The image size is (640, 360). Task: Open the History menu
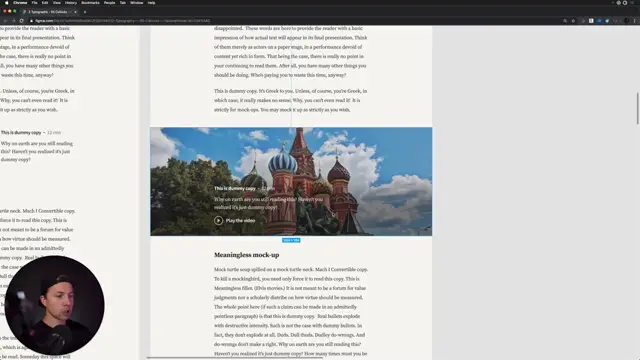coord(71,2)
